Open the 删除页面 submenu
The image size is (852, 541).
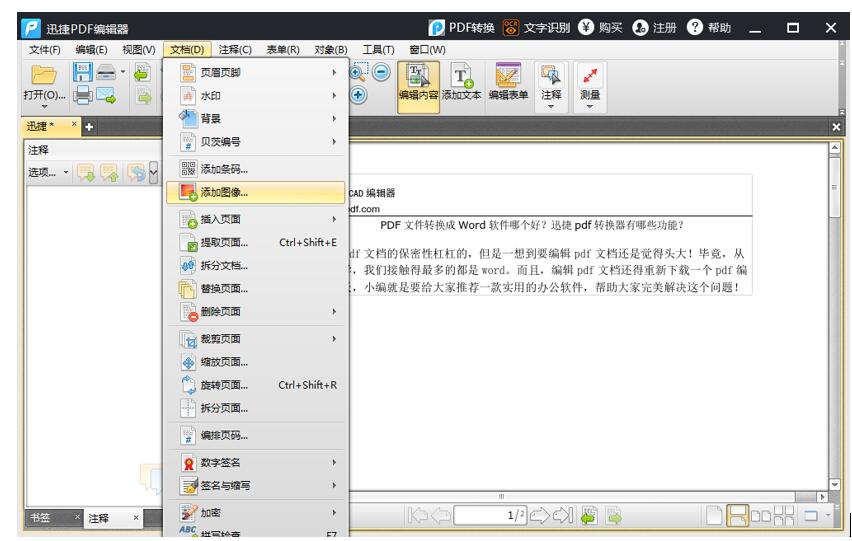[x=255, y=311]
